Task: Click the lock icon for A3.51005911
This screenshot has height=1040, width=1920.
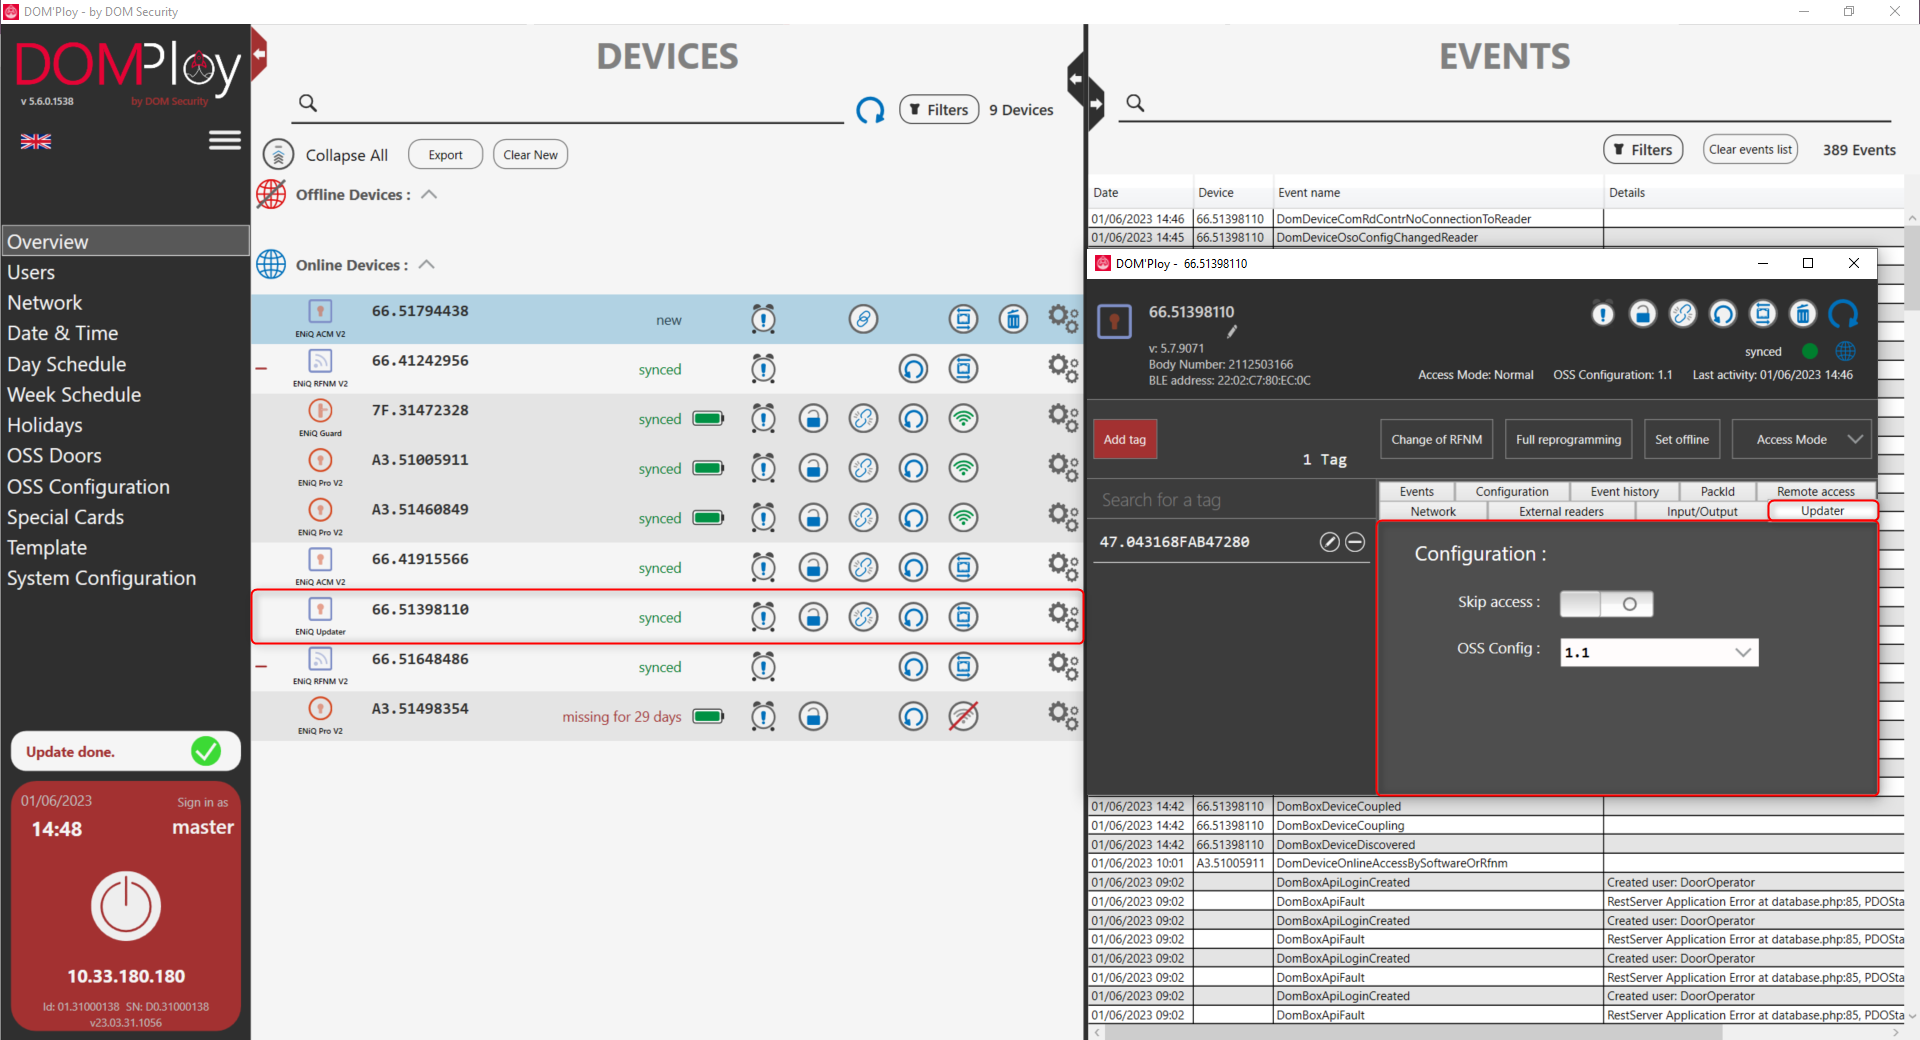Action: 813,468
